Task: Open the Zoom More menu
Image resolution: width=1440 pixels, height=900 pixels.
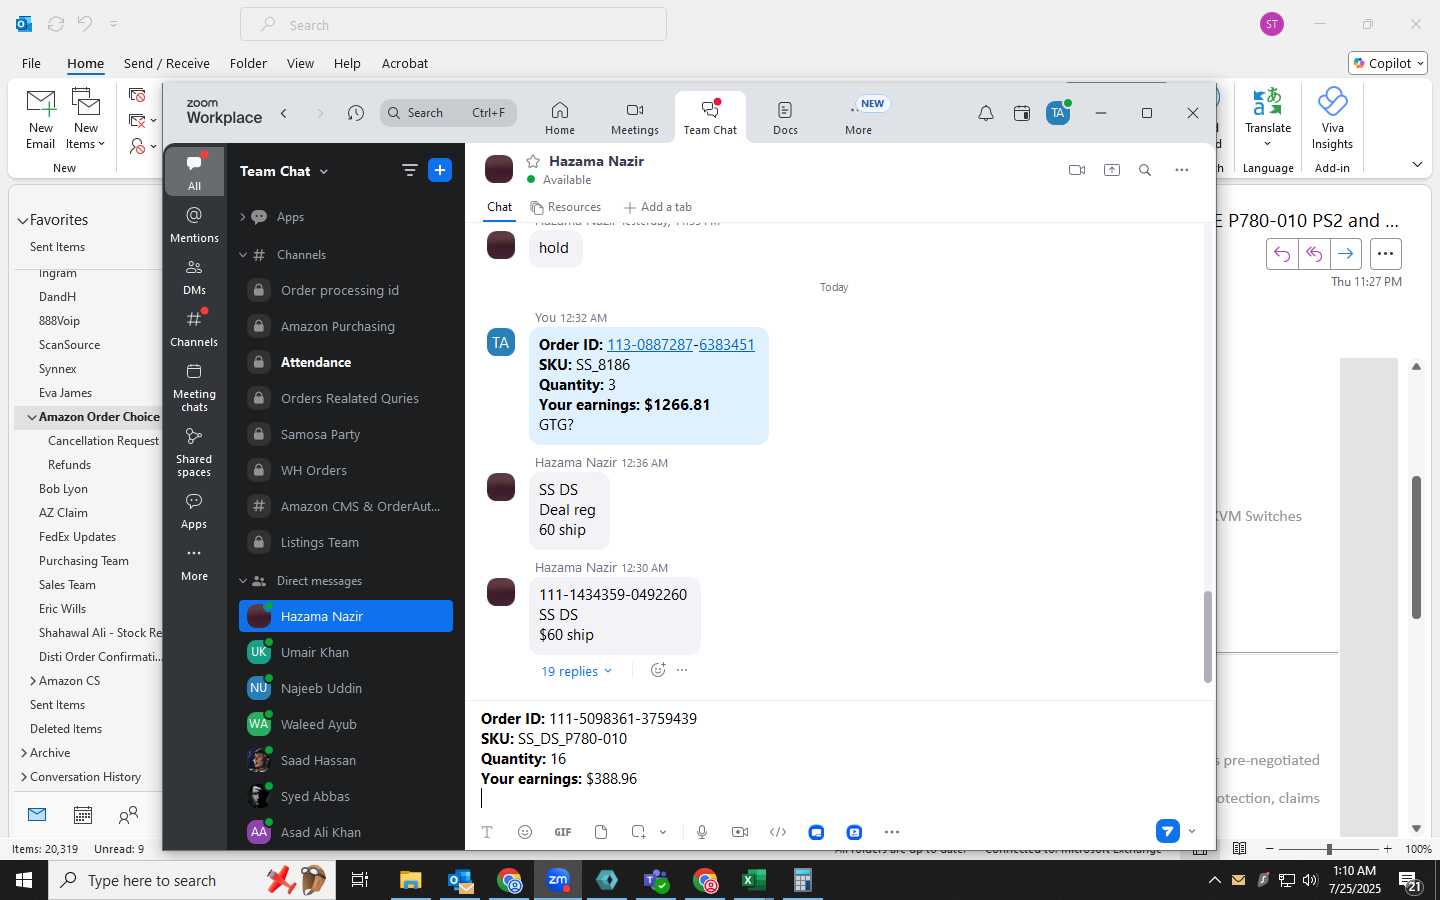Action: coord(859,118)
